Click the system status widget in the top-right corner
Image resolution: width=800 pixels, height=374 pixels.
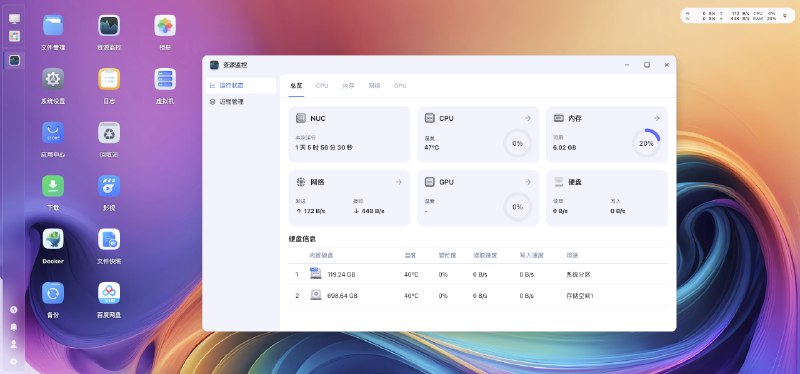[x=737, y=15]
